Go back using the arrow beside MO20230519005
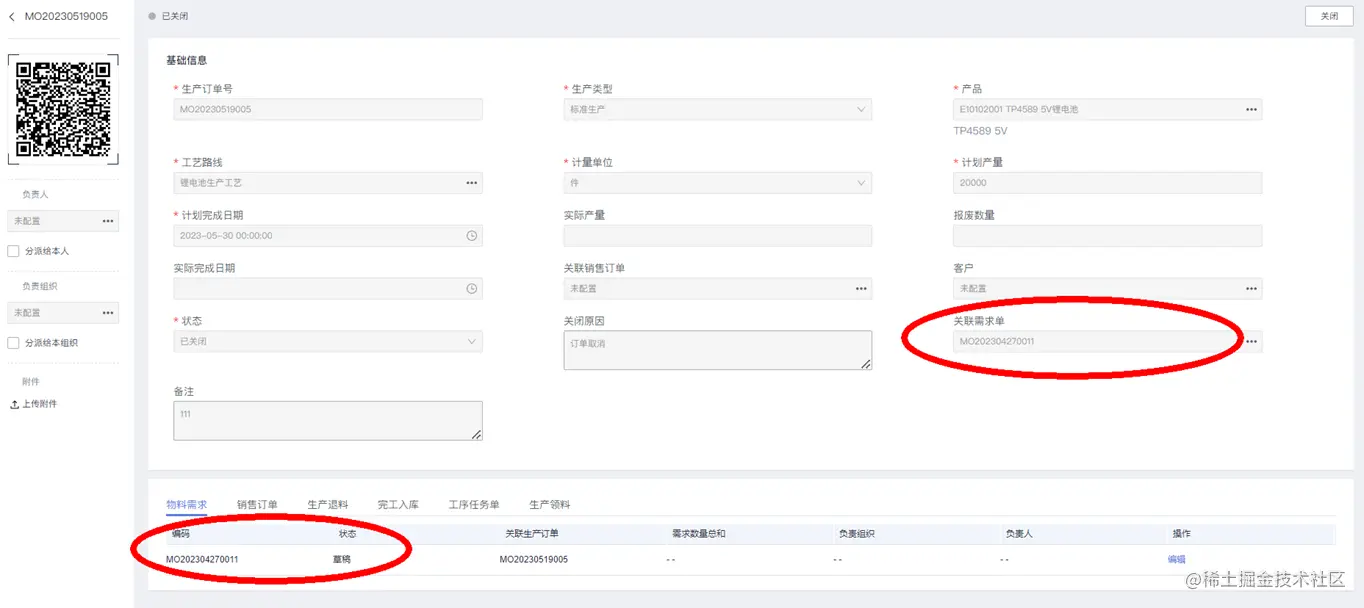 pyautogui.click(x=12, y=17)
